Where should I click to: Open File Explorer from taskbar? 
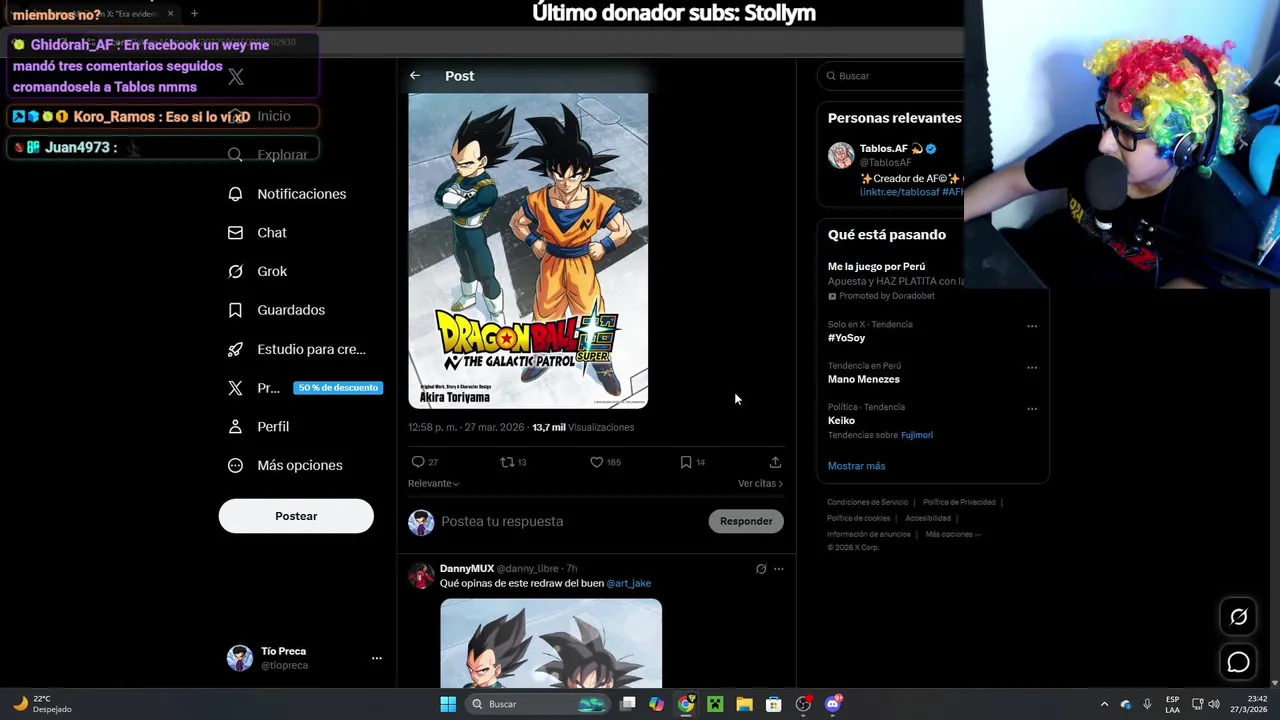click(744, 704)
